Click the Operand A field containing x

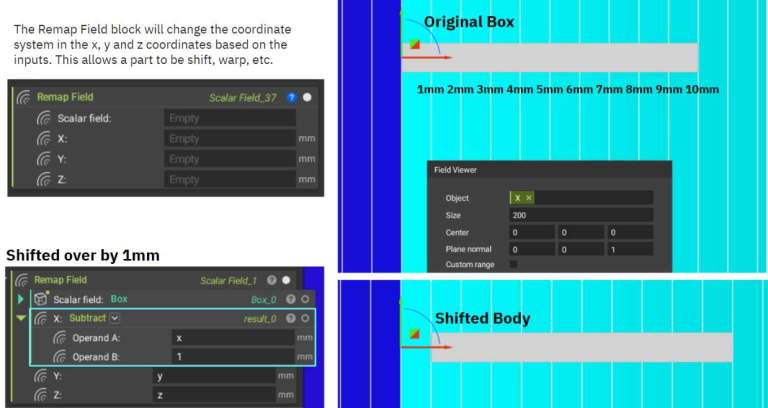click(233, 338)
